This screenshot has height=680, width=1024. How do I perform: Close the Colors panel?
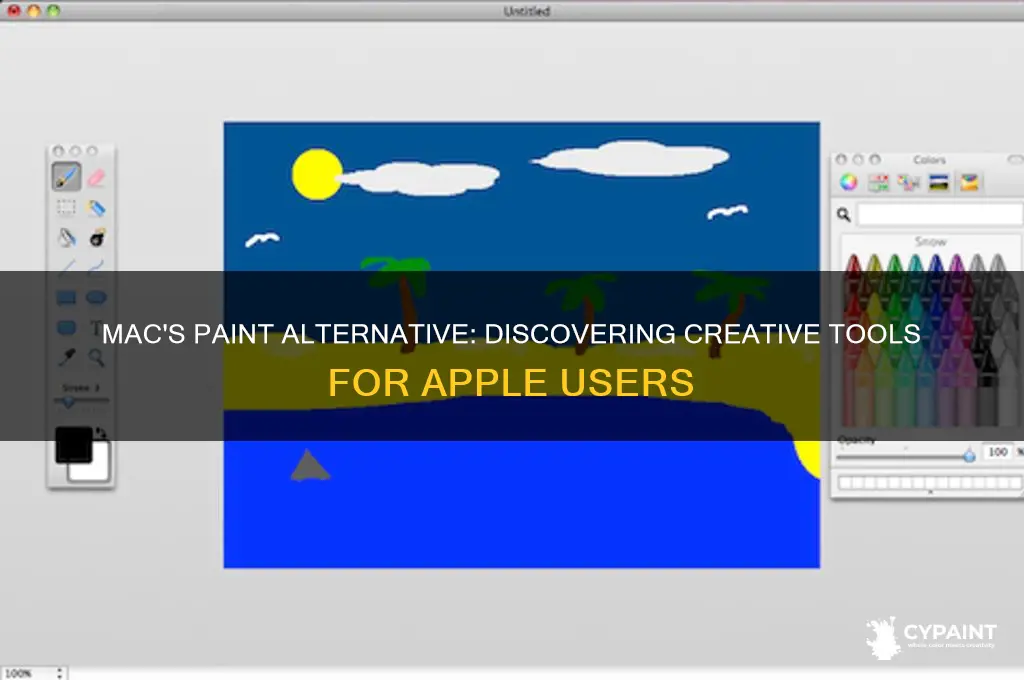point(841,159)
